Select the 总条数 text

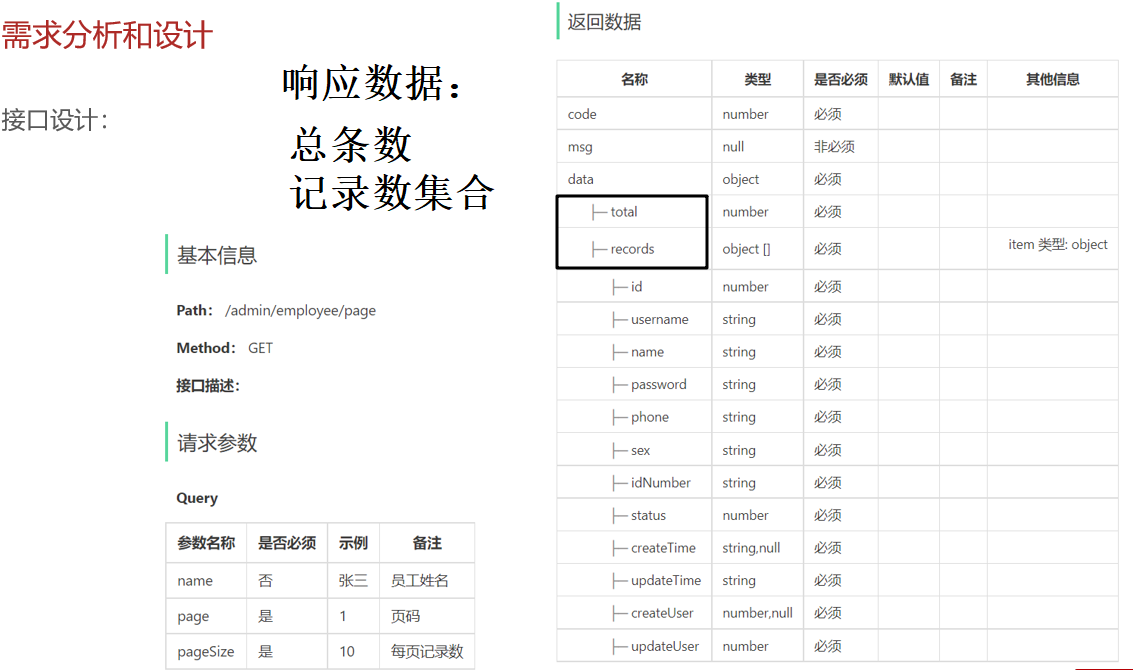351,145
